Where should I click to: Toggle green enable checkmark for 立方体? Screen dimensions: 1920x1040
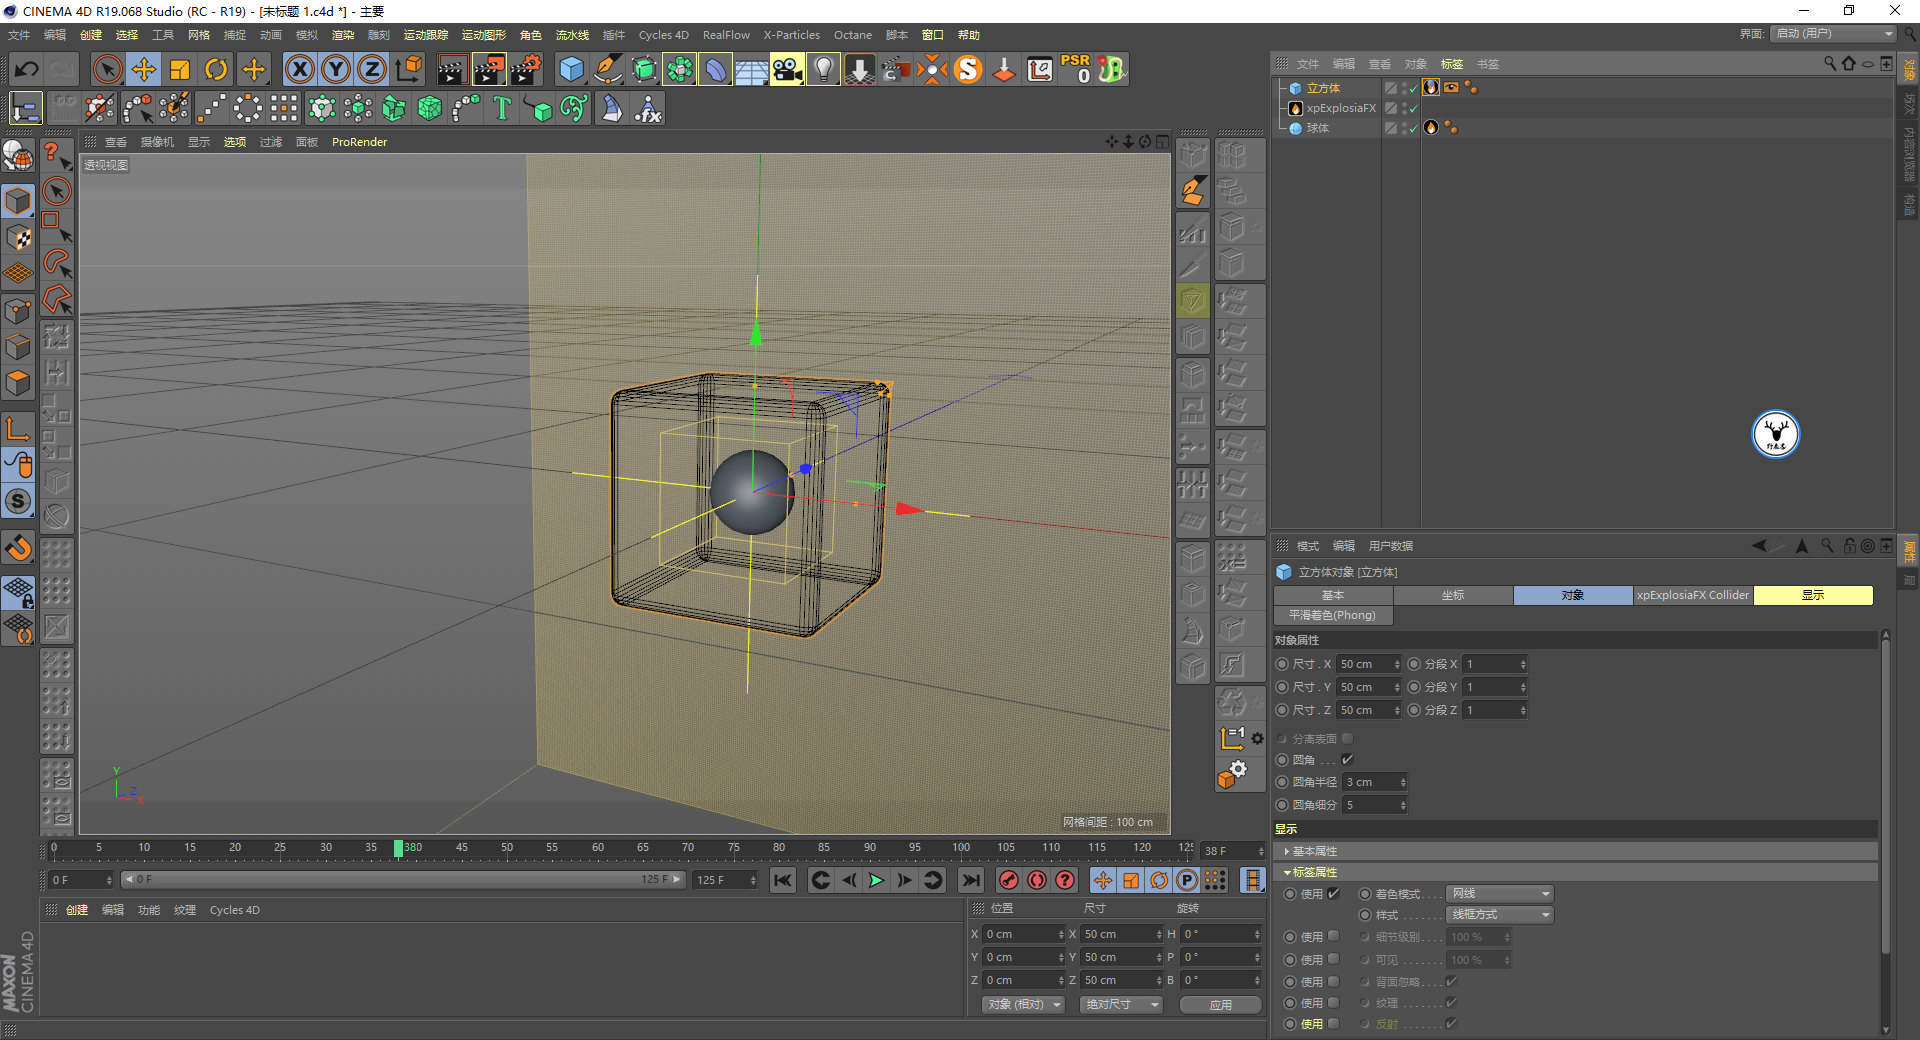click(x=1413, y=89)
